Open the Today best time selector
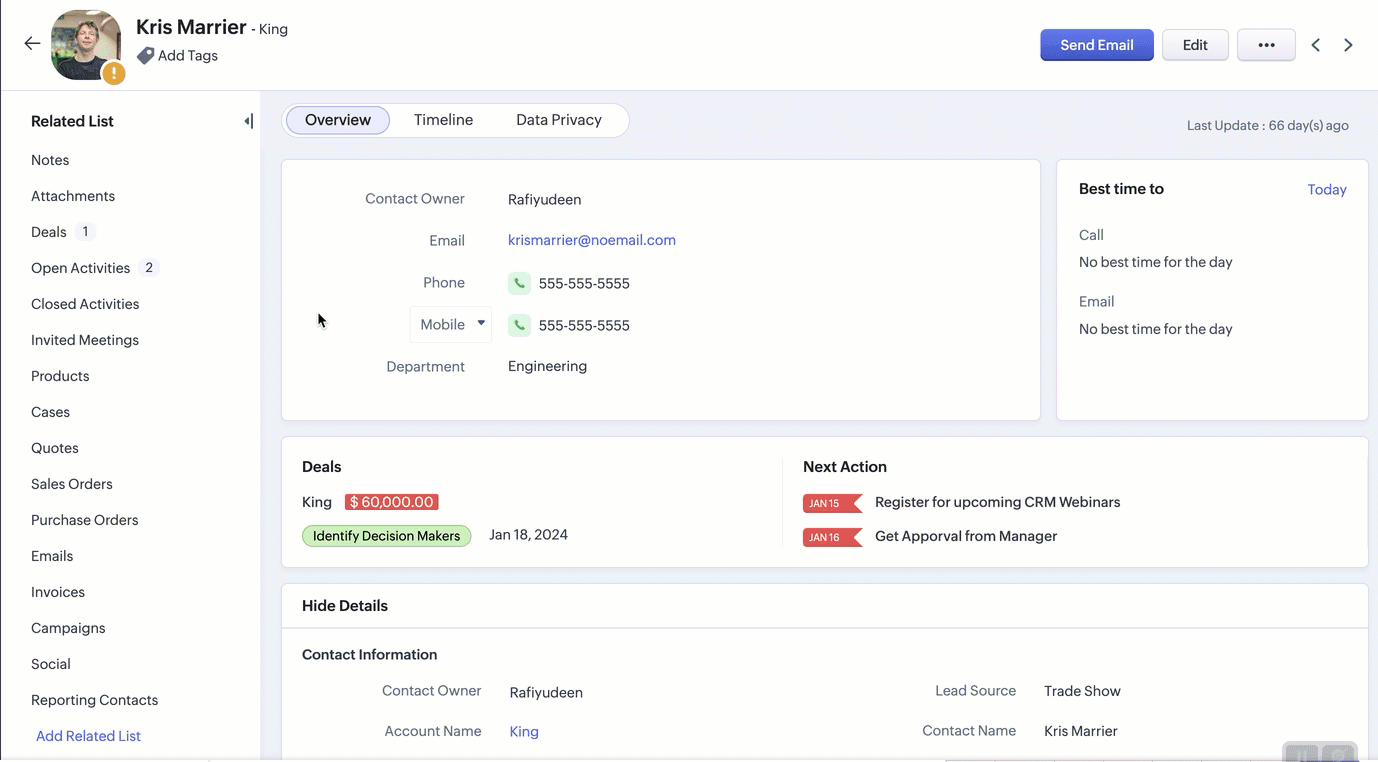Screen dimensions: 1378x762 point(1326,190)
